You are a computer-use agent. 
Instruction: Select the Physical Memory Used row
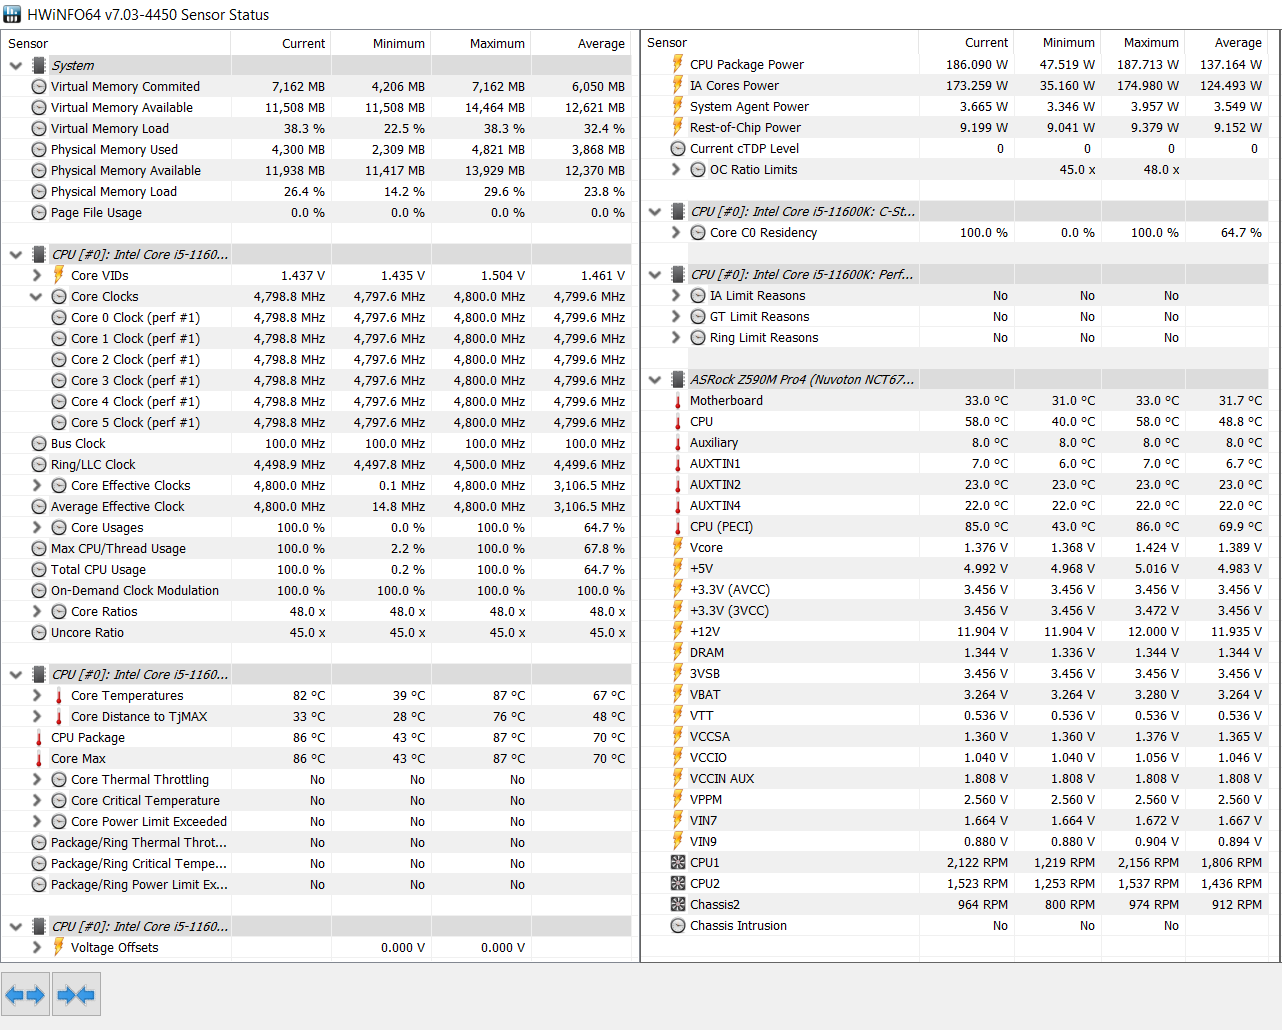pyautogui.click(x=316, y=149)
